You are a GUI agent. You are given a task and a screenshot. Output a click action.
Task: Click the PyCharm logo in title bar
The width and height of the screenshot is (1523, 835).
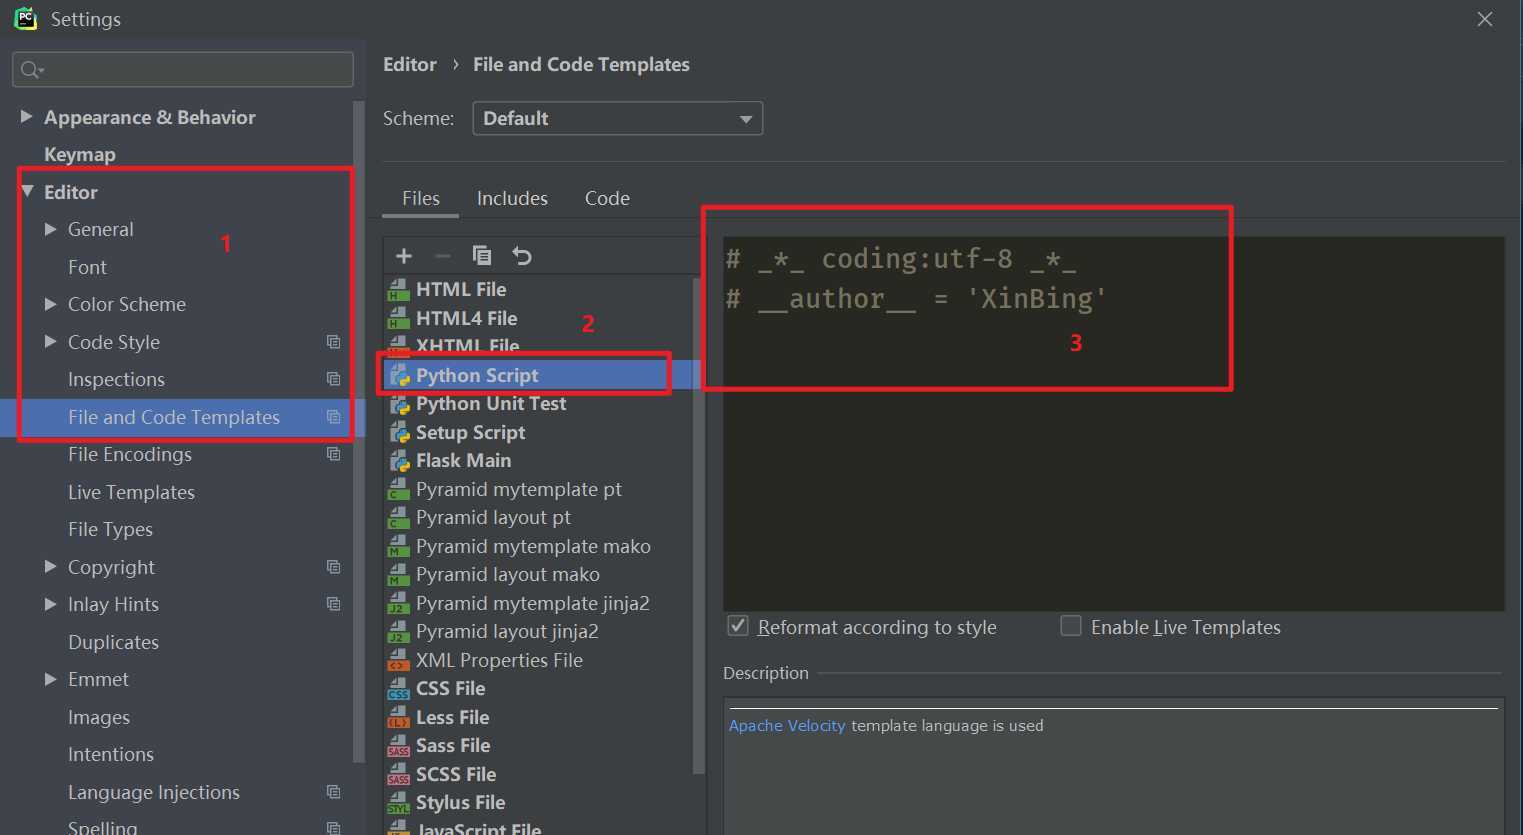pos(25,18)
